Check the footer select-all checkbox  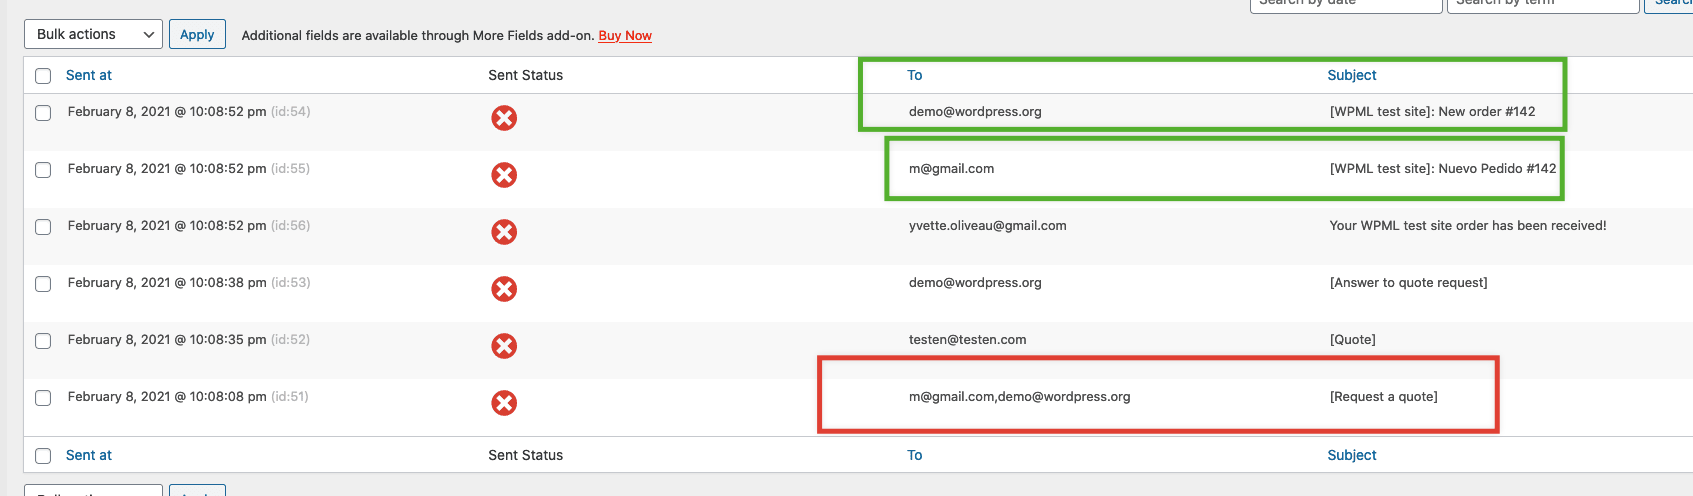click(43, 456)
